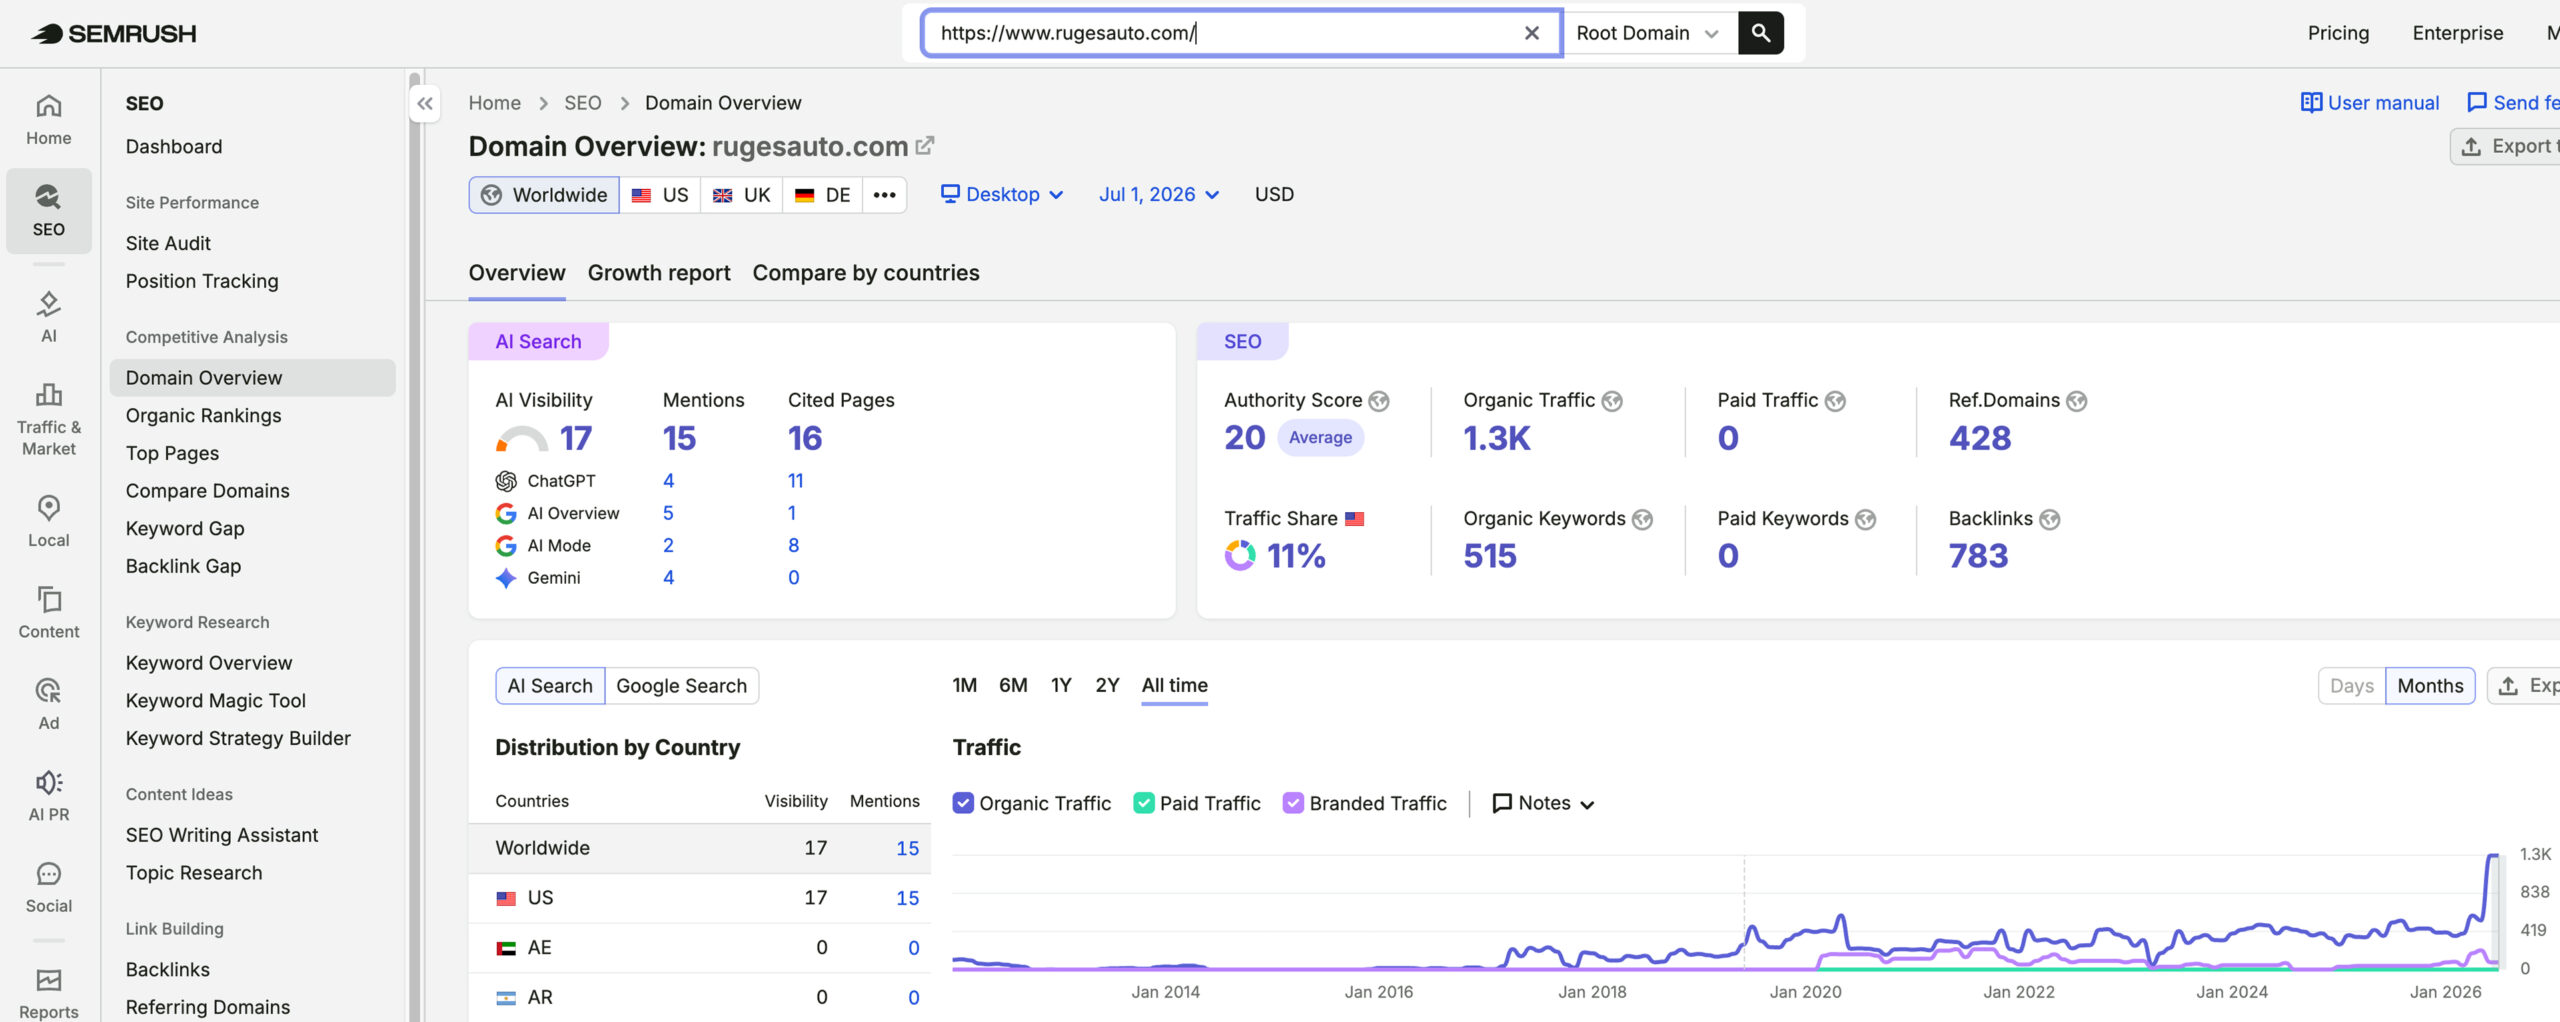Expand the Notes dropdown
The image size is (2560, 1022).
tap(1543, 803)
